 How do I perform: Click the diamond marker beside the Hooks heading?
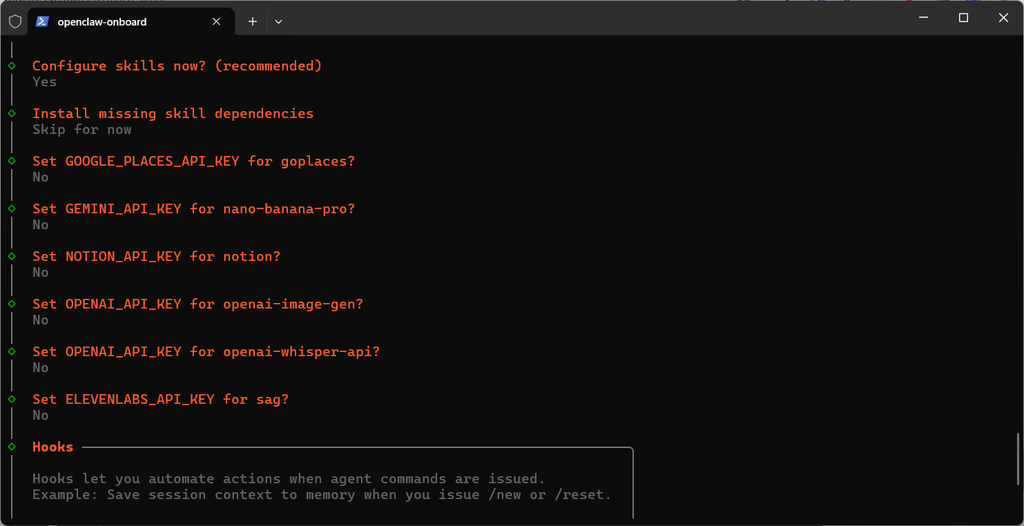[x=12, y=447]
